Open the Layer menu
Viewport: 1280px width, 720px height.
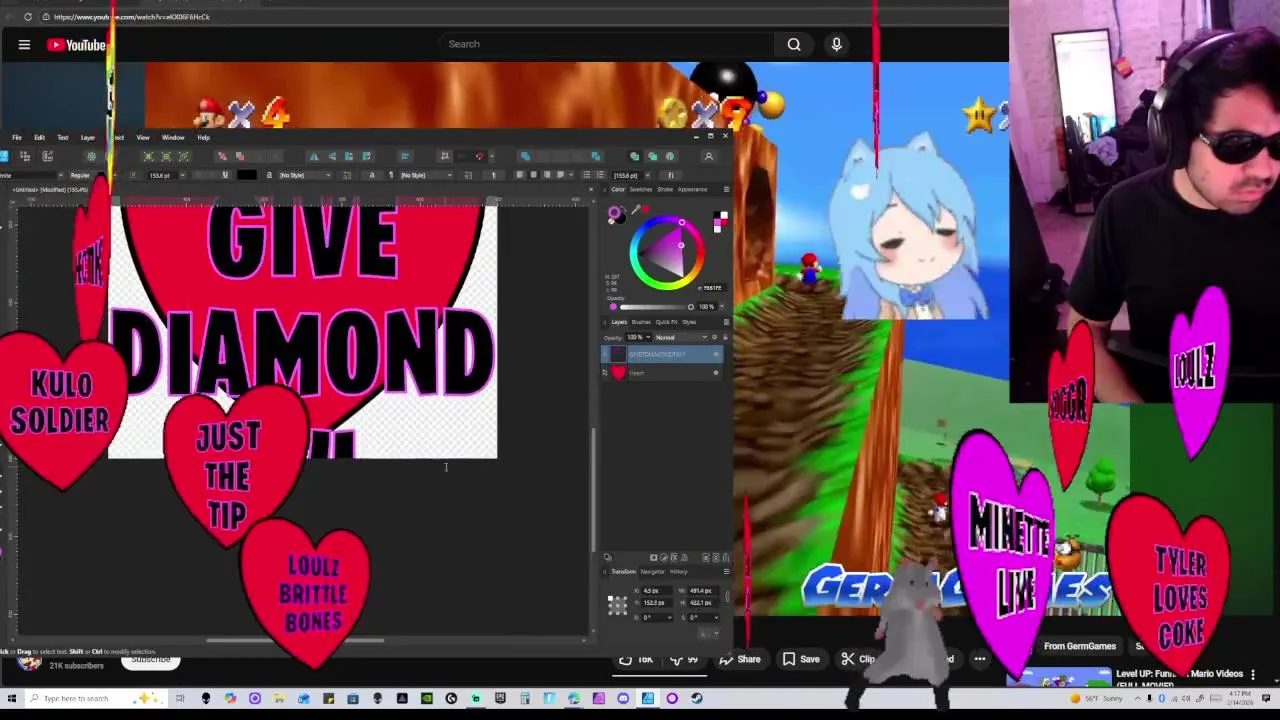coord(87,137)
